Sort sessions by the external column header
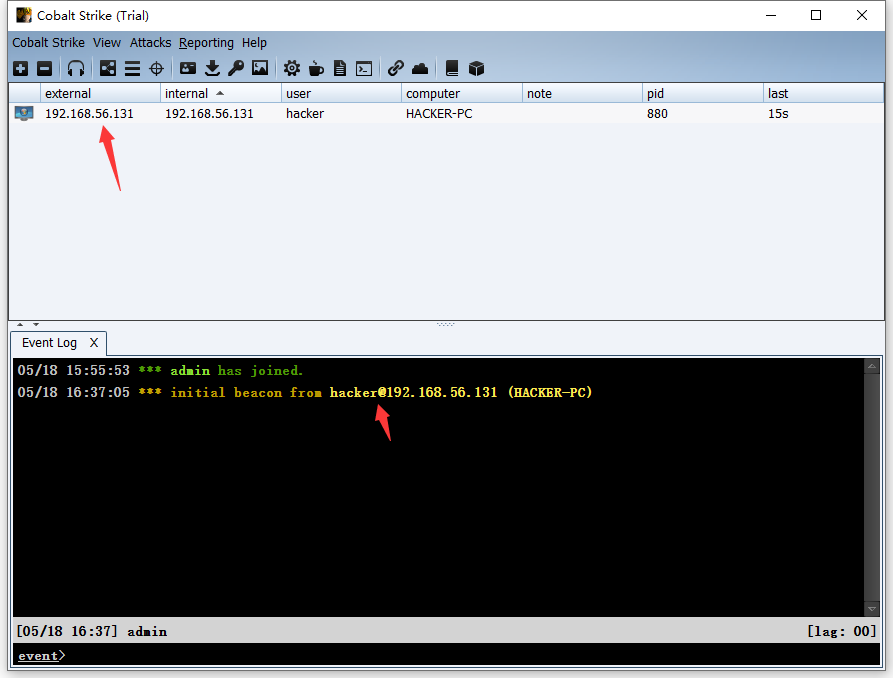The height and width of the screenshot is (678, 893). 100,93
